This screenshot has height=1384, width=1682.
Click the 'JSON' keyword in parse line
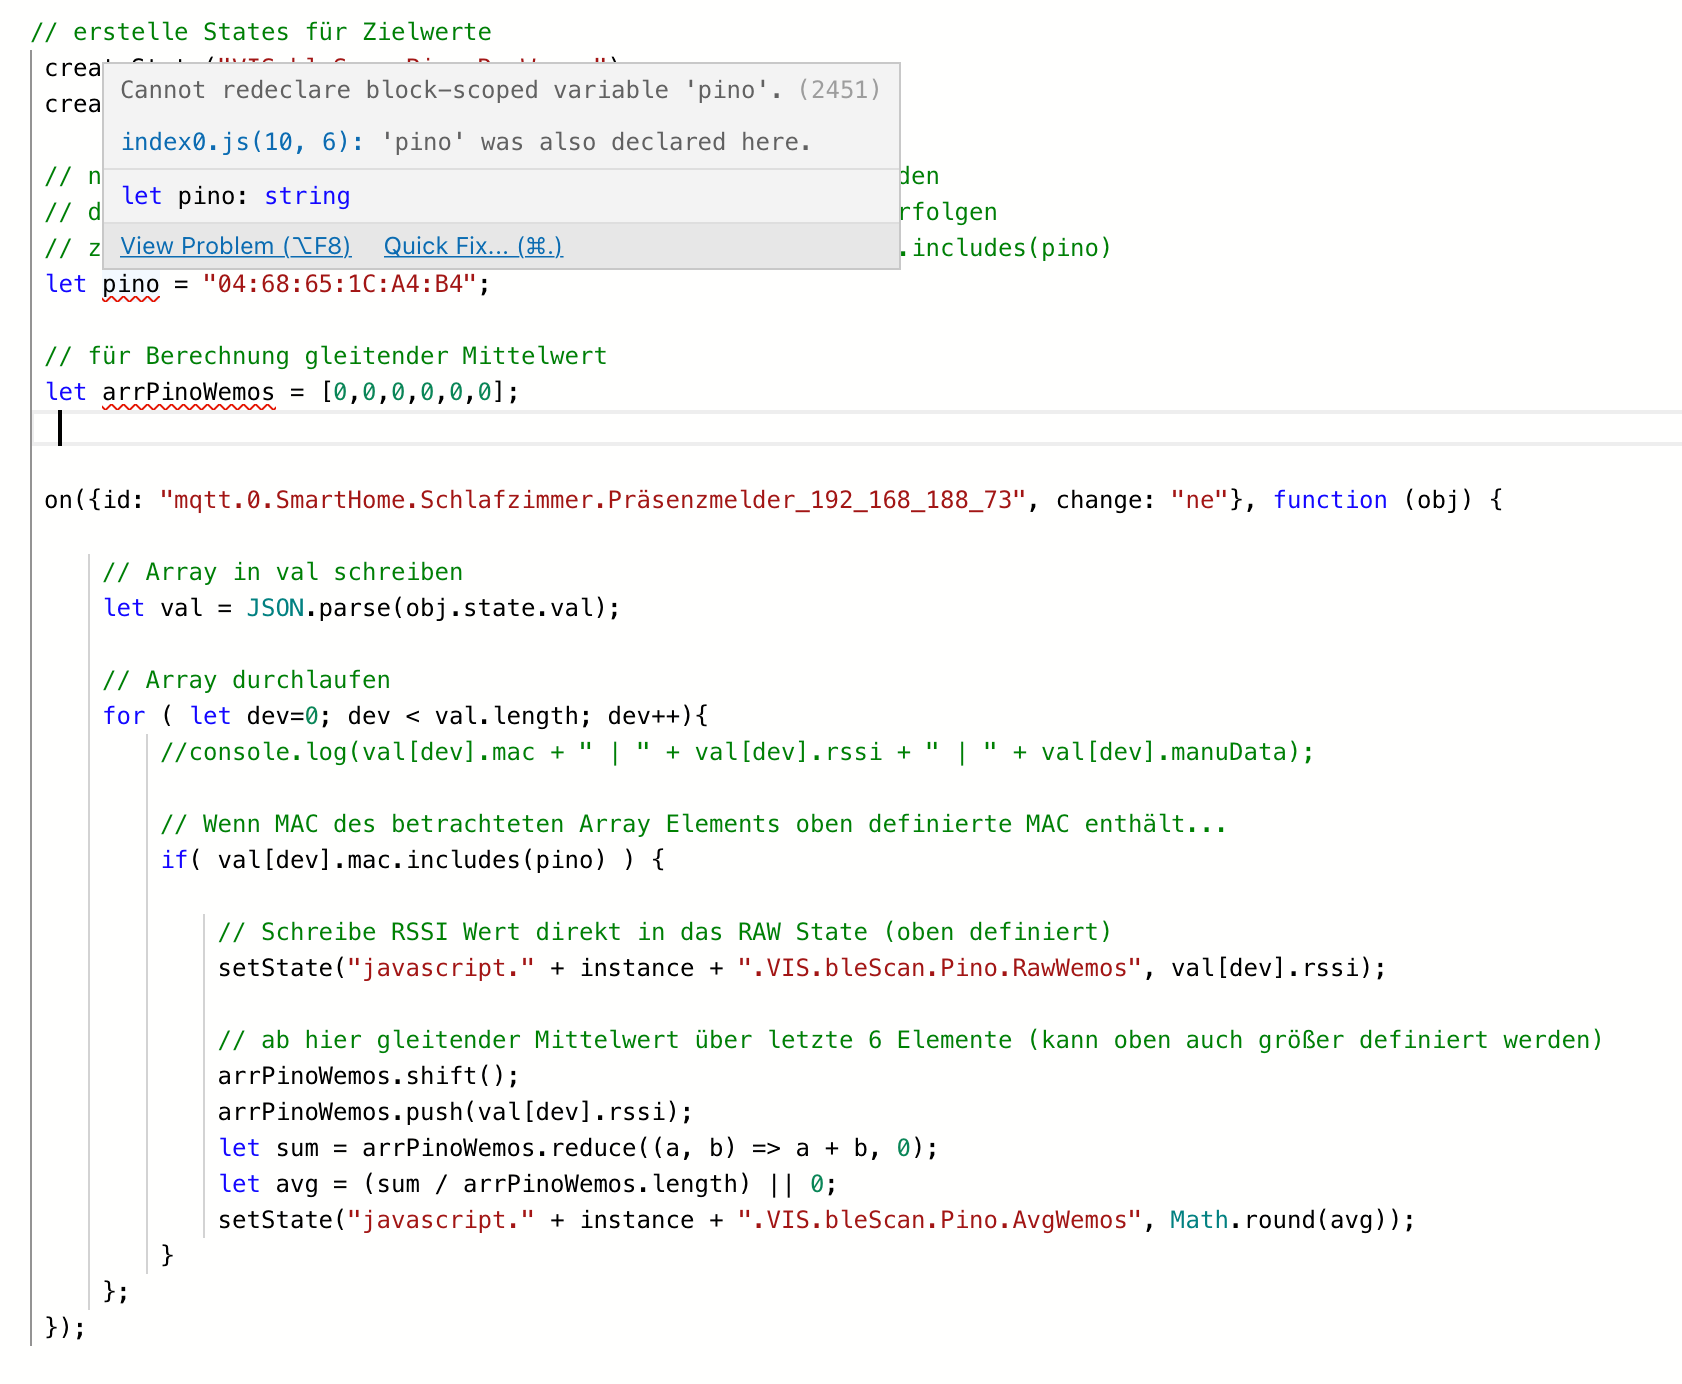coord(276,608)
